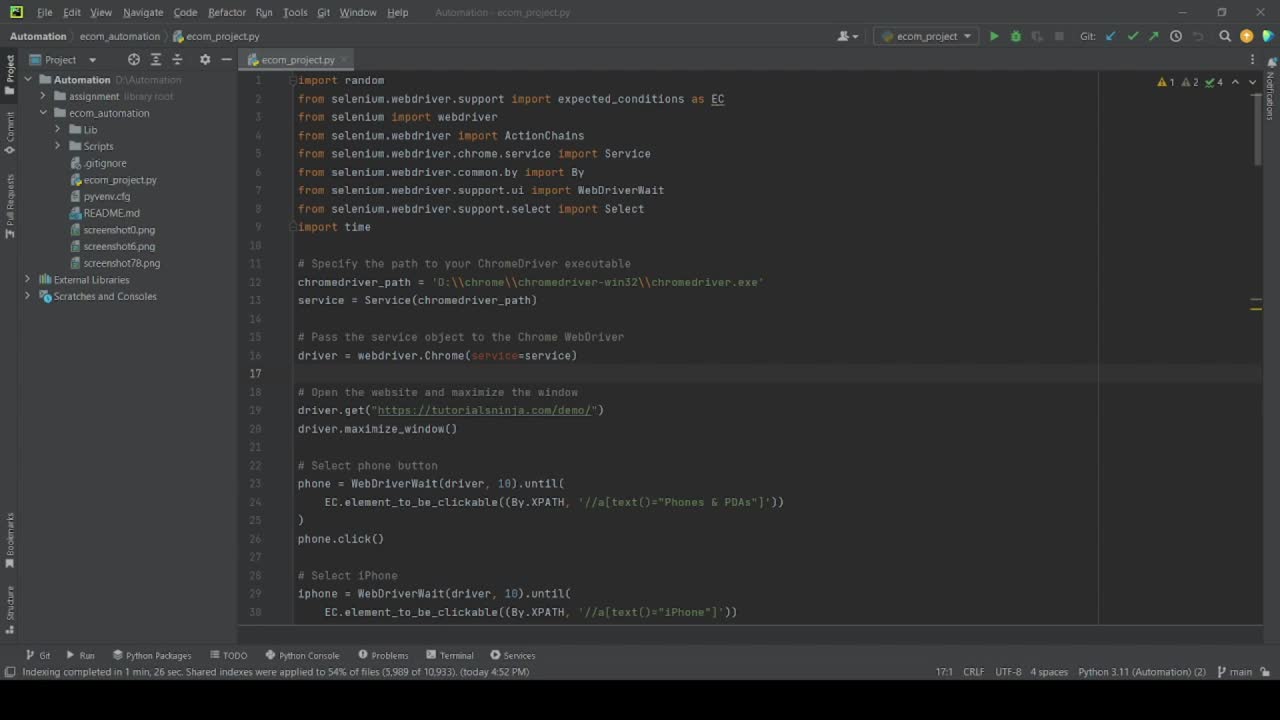The image size is (1280, 720).
Task: Click CRLF line separator in status bar
Action: click(x=973, y=672)
